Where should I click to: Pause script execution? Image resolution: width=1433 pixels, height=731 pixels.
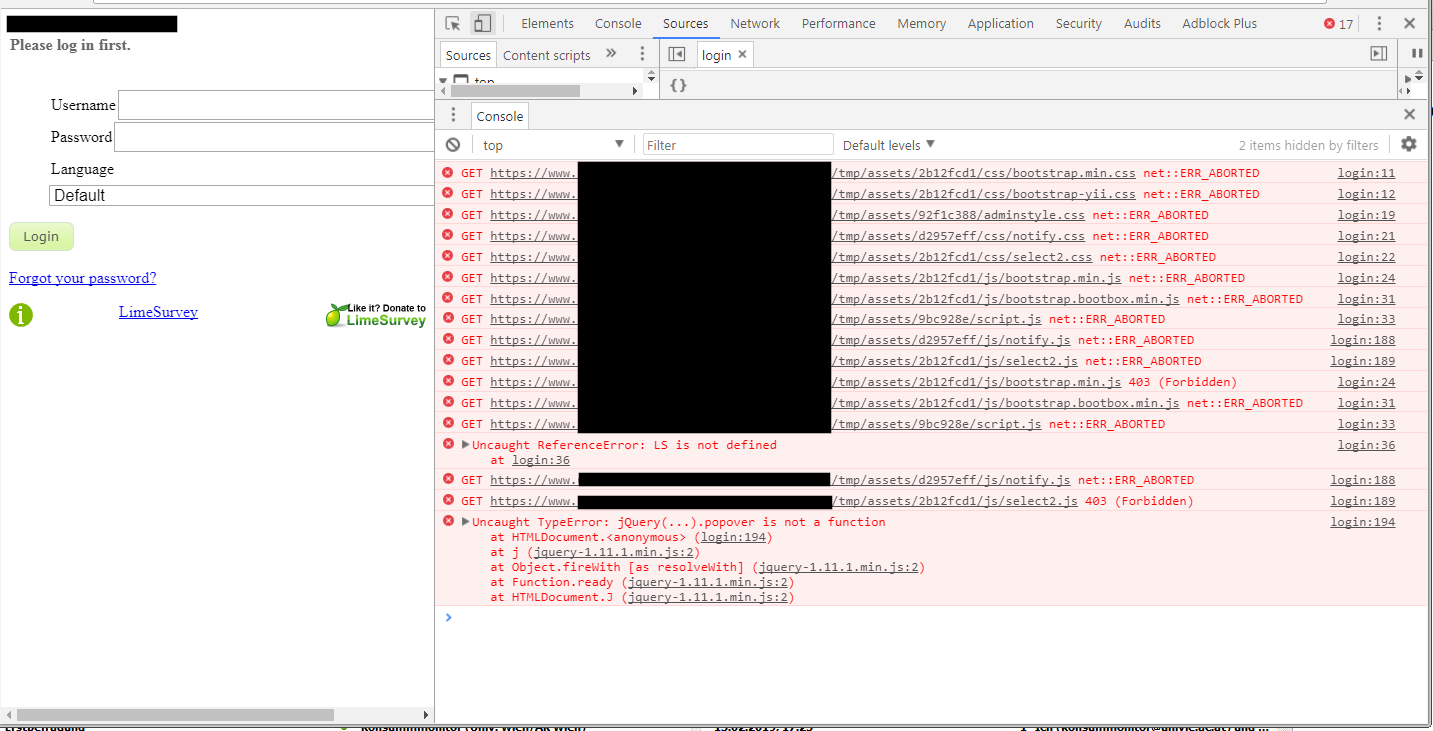click(1416, 53)
